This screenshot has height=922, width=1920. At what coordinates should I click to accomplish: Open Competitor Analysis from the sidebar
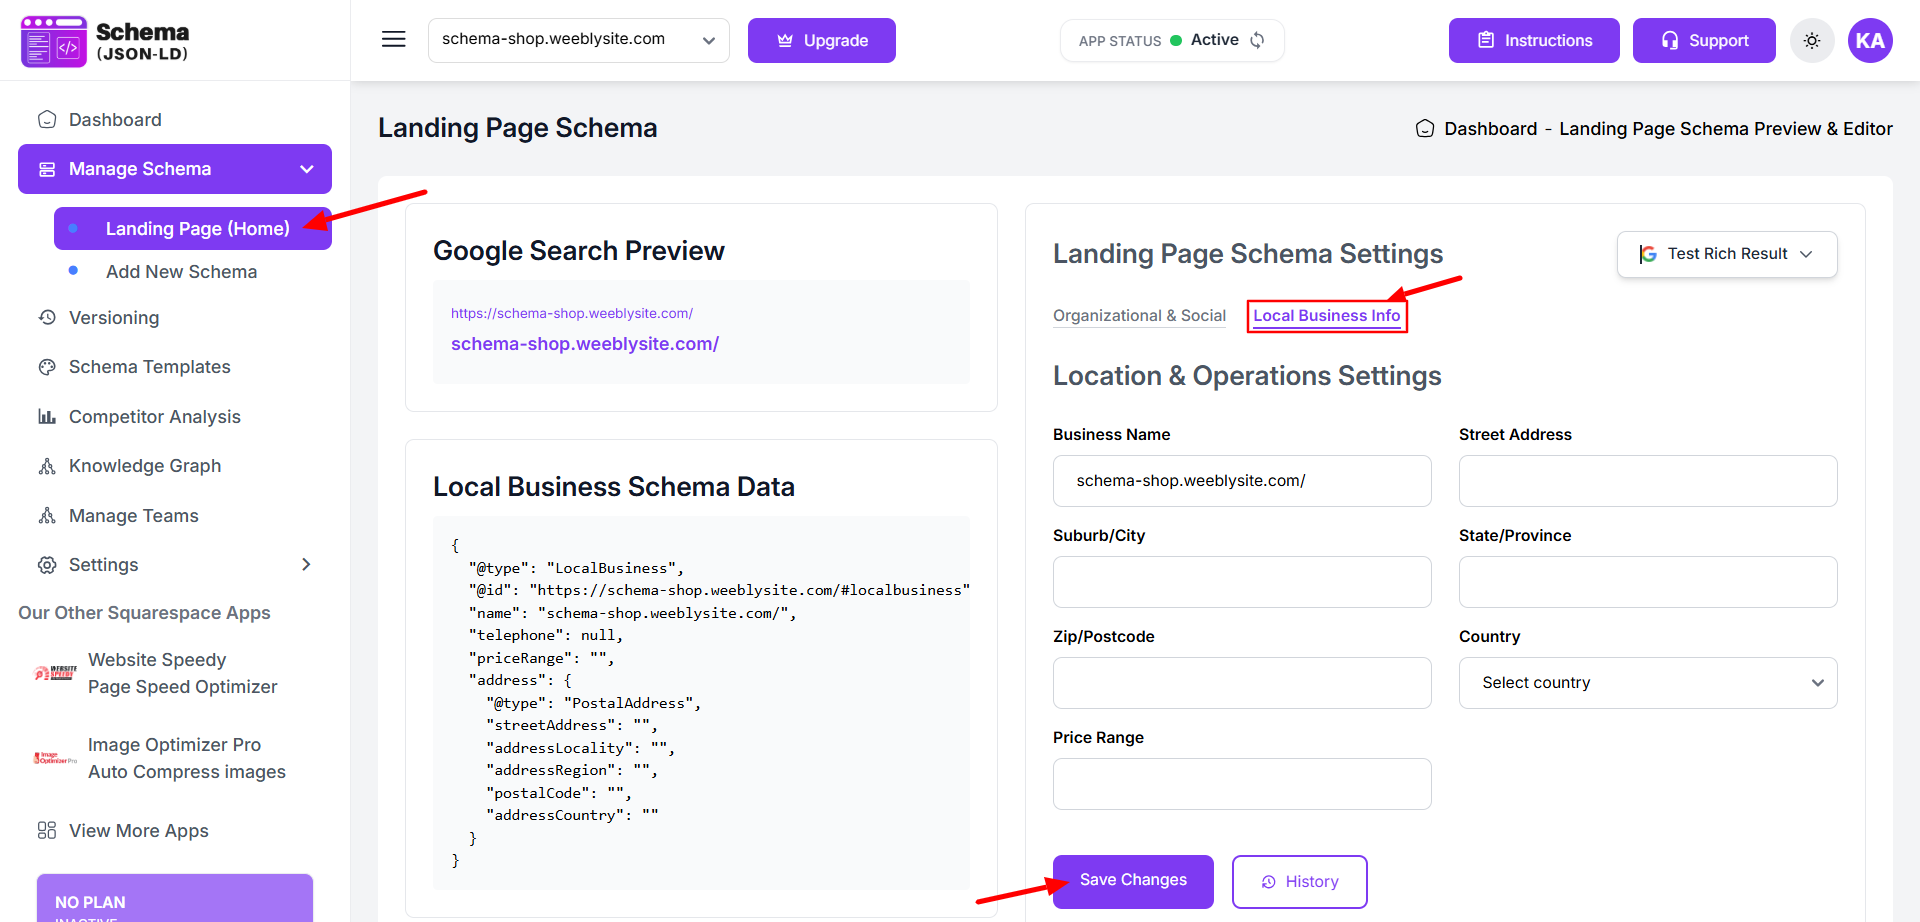tap(154, 417)
